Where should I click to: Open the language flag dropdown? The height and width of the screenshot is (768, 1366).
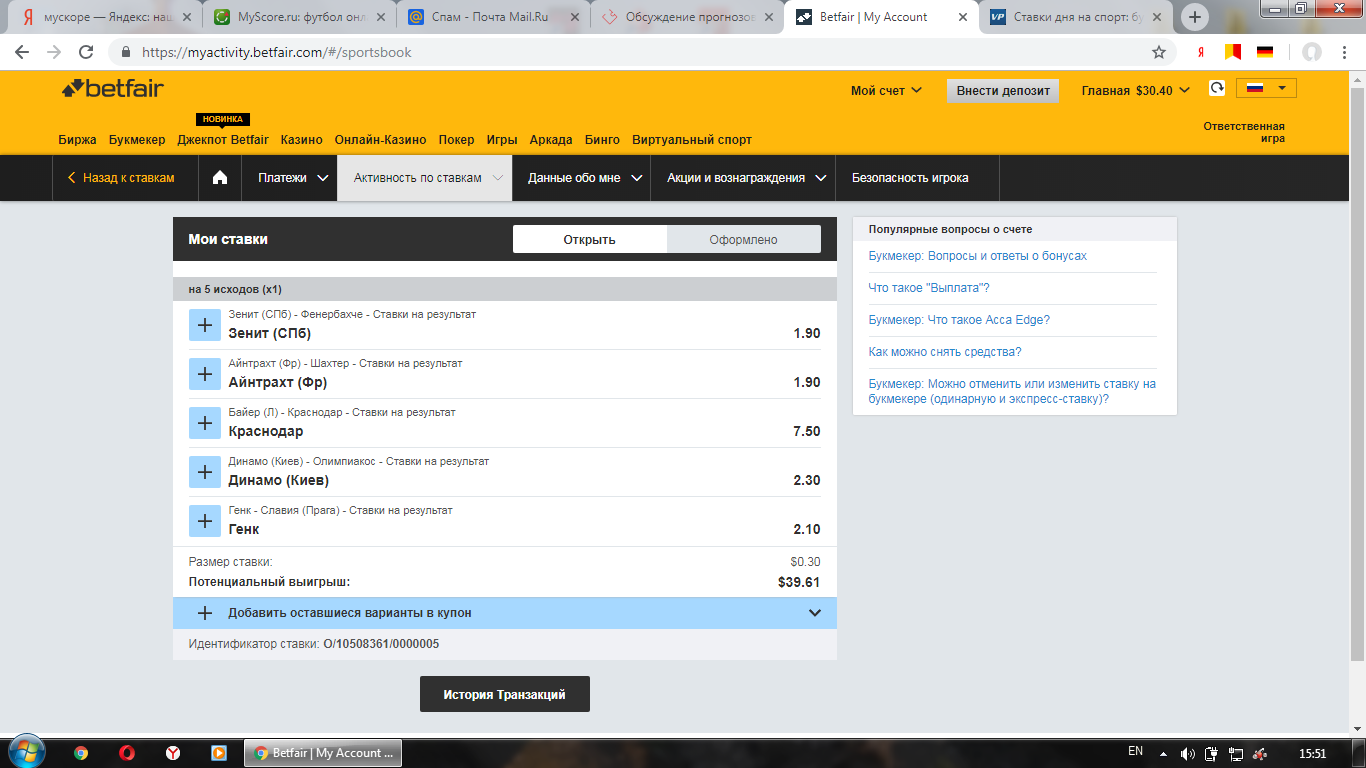(x=1266, y=89)
